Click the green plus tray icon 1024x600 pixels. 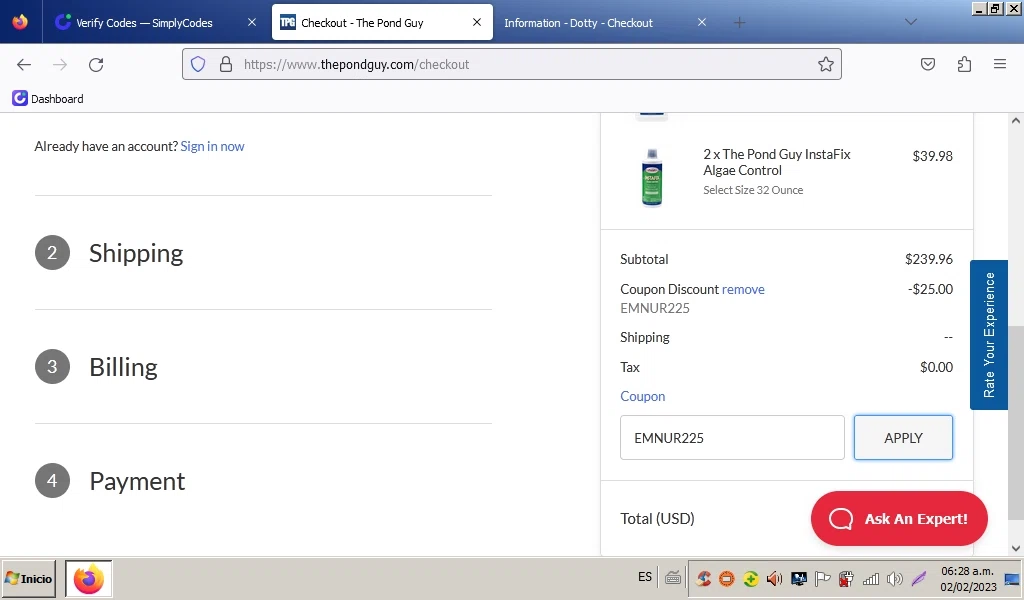(750, 578)
